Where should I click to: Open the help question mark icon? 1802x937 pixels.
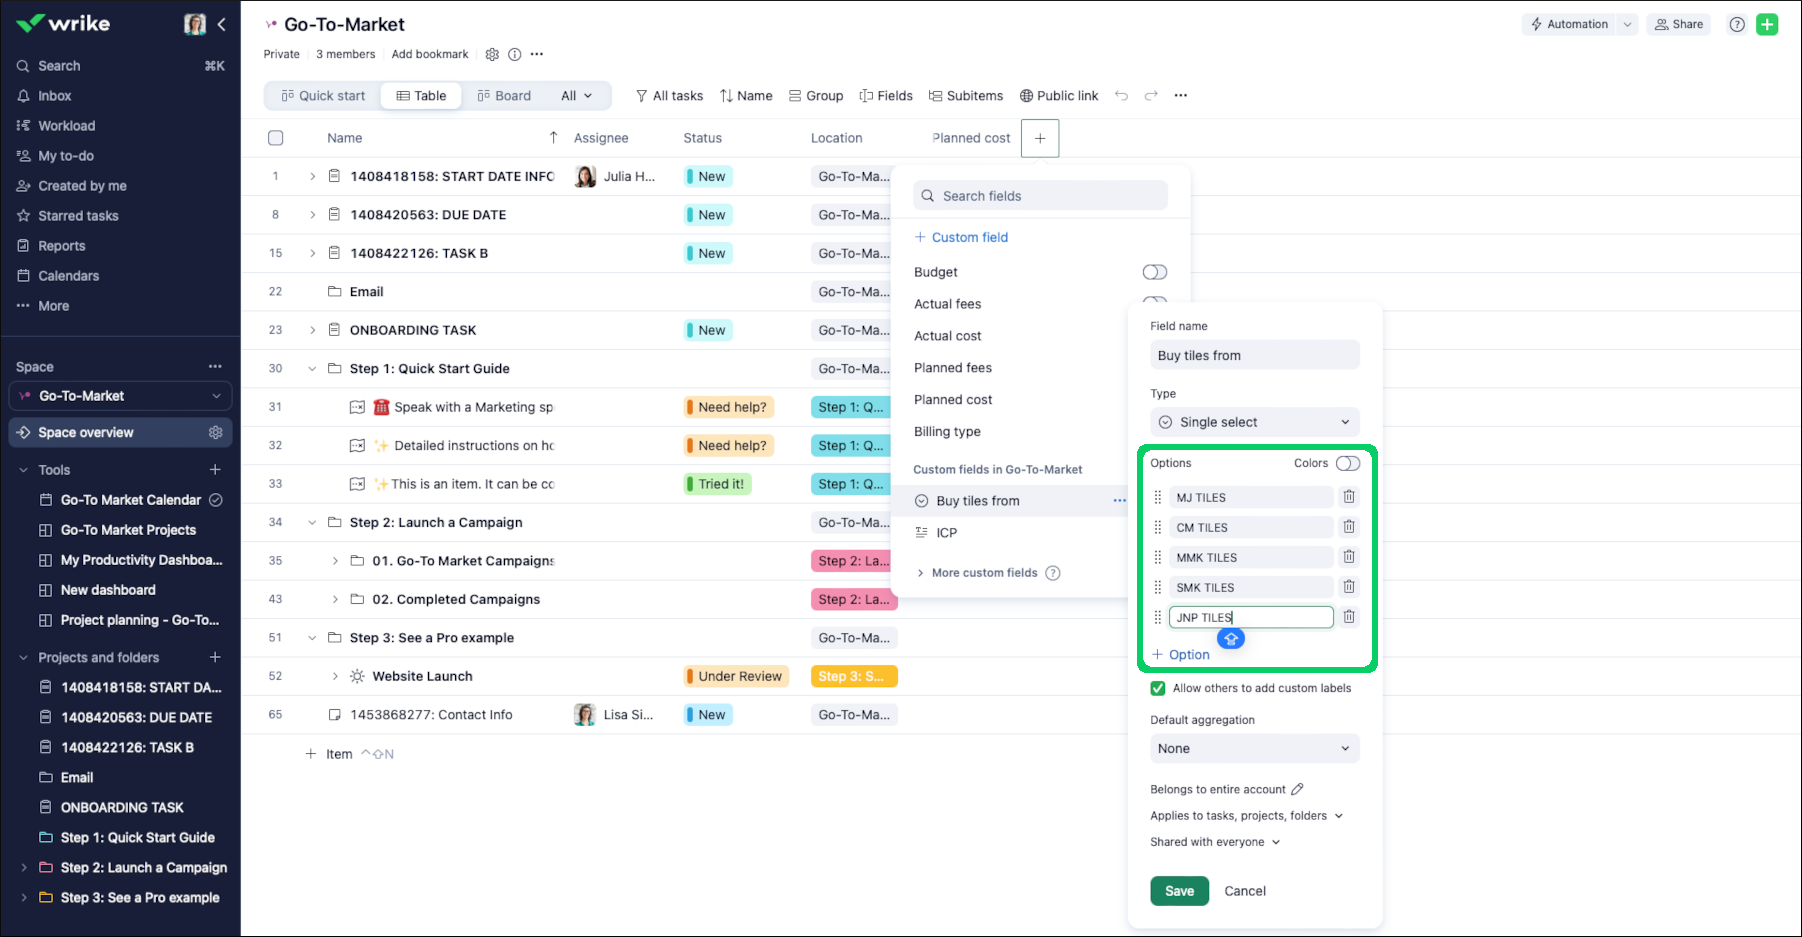click(x=1737, y=24)
